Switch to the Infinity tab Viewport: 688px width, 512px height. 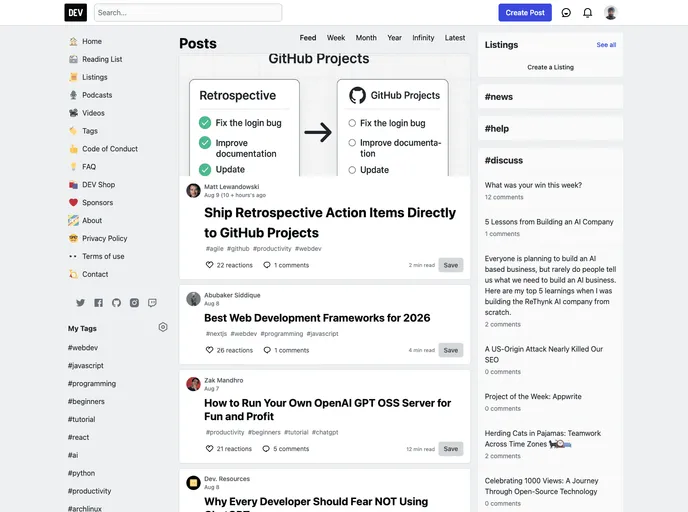[x=423, y=38]
